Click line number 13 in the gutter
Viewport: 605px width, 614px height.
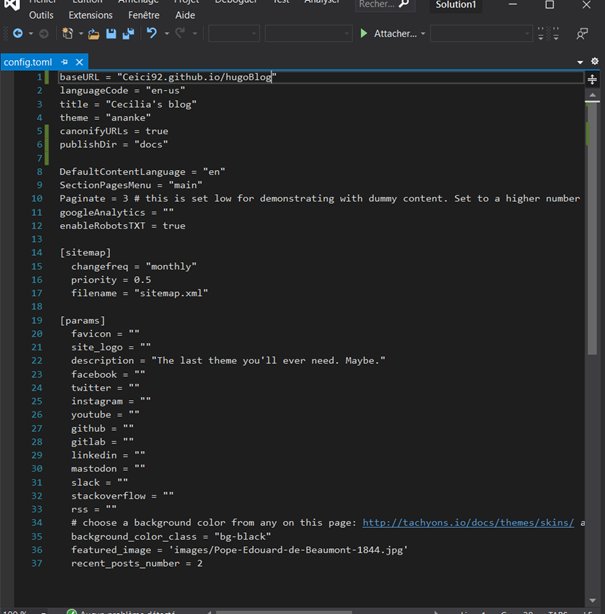(37, 239)
